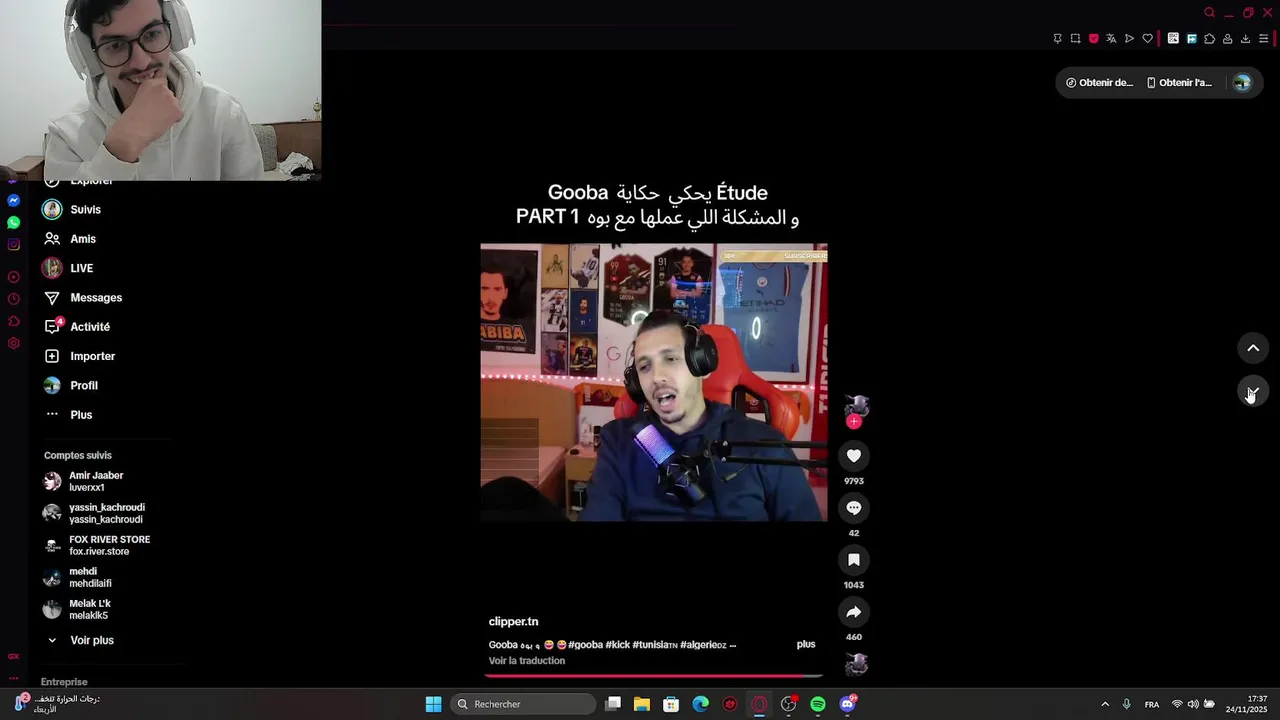Open Extensions in the browser sidebar
Screen dimensions: 1280x720
(13, 321)
